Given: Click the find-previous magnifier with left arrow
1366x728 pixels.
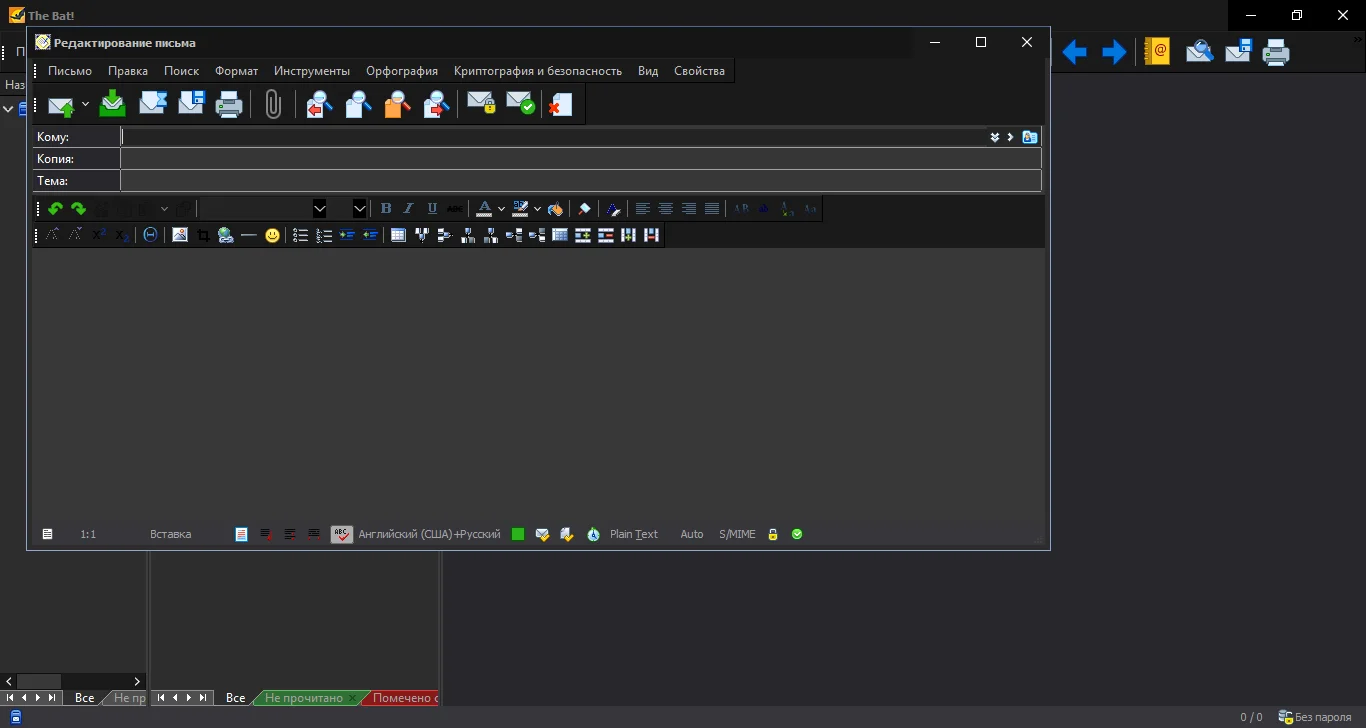Looking at the screenshot, I should pyautogui.click(x=319, y=104).
